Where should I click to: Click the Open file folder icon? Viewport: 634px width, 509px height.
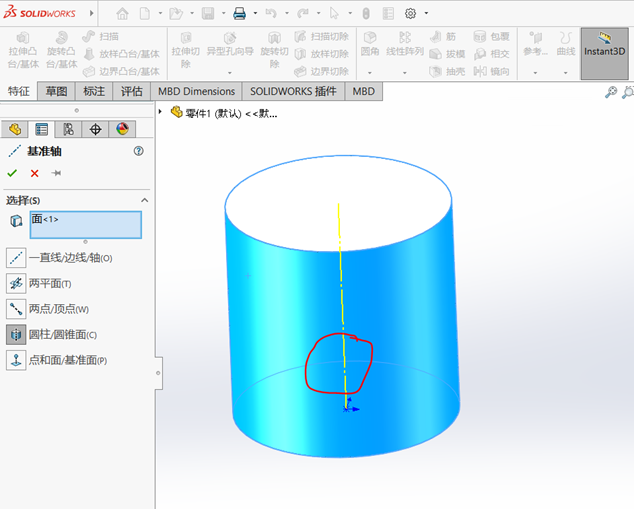click(x=176, y=14)
